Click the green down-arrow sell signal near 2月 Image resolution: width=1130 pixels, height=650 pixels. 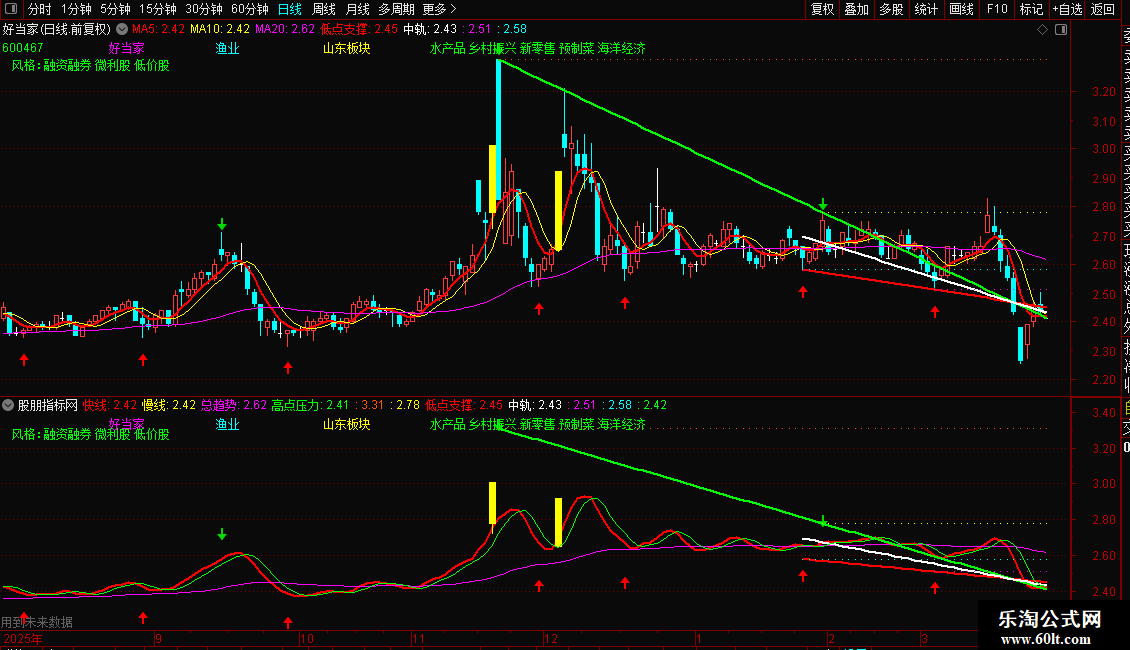823,205
